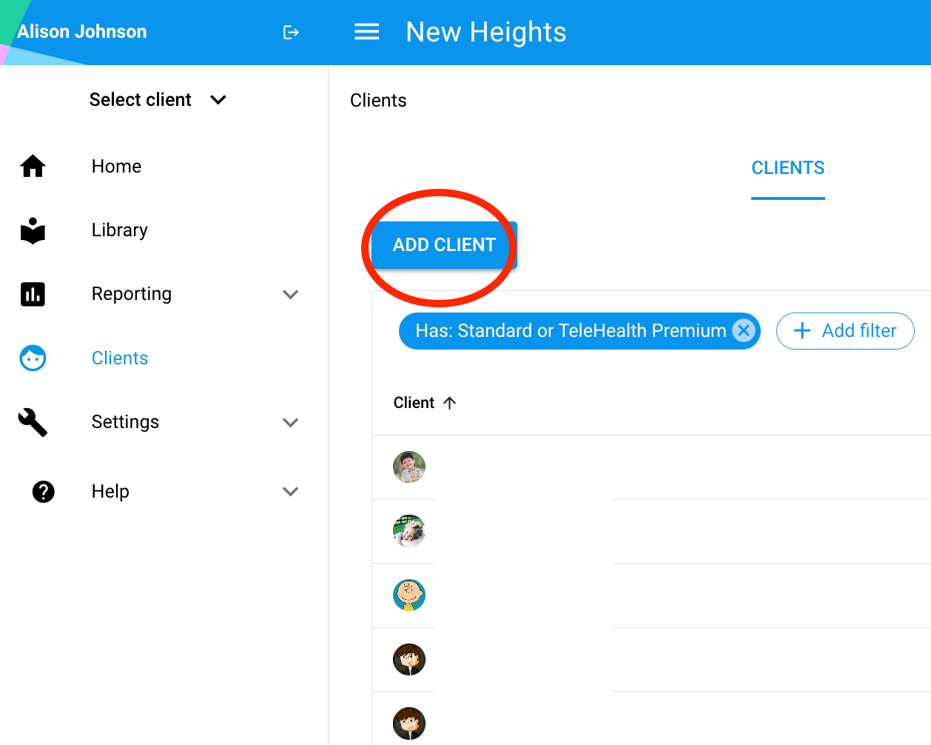Viewport: 931px width, 745px height.
Task: Select the Clients face icon in the sidebar
Action: 33,358
